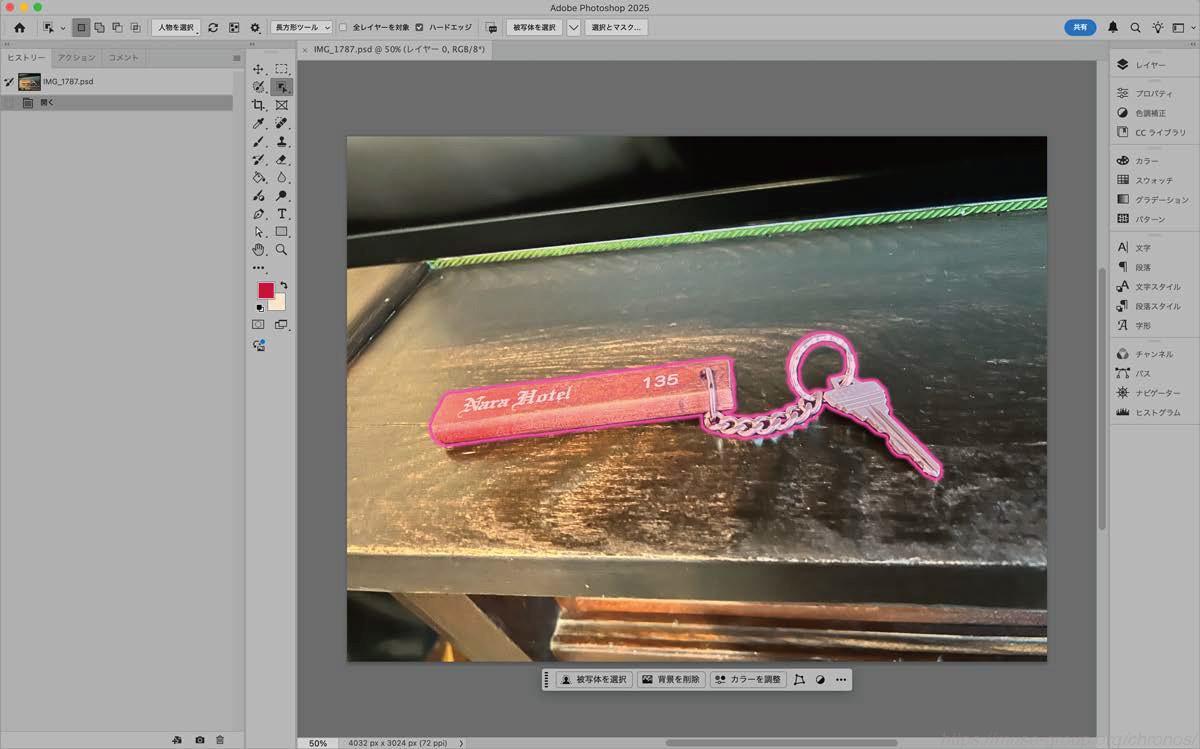Select the Hand tool

click(258, 249)
